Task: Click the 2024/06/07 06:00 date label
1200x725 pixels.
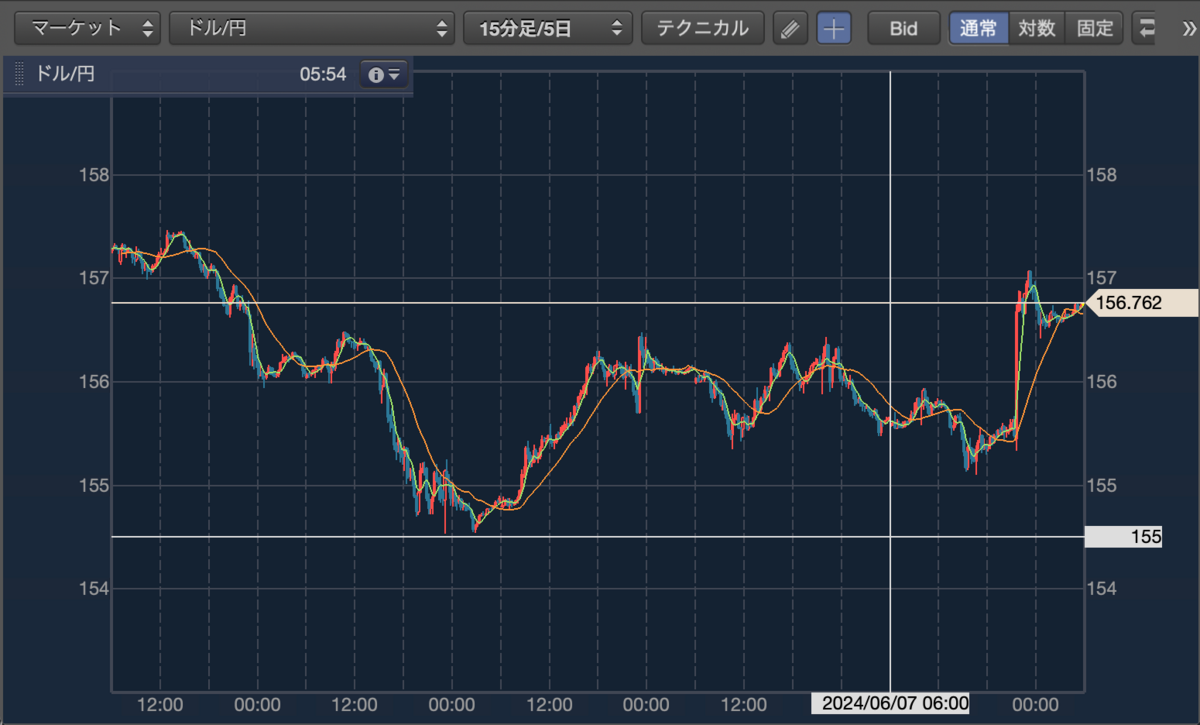Action: tap(890, 704)
